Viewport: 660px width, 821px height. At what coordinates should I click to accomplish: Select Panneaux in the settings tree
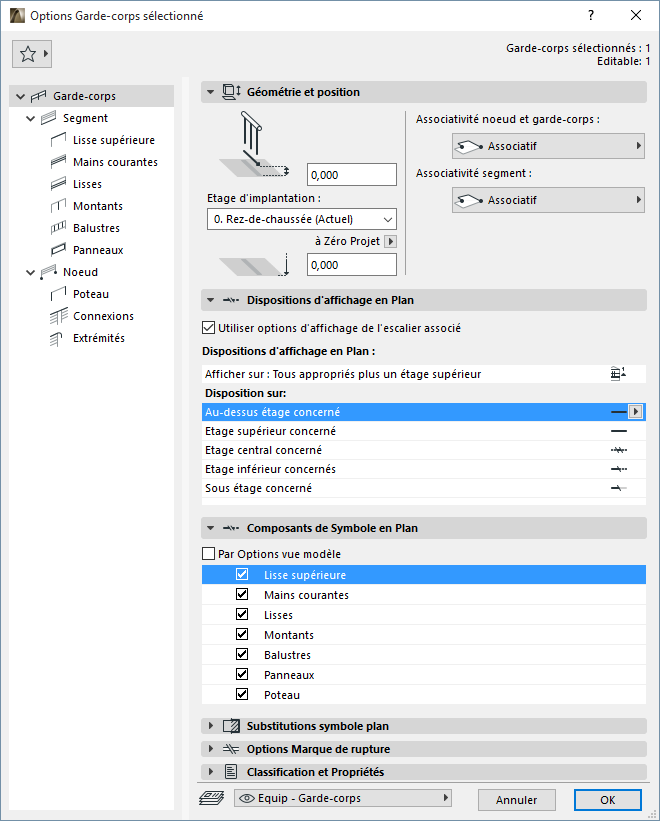click(98, 250)
